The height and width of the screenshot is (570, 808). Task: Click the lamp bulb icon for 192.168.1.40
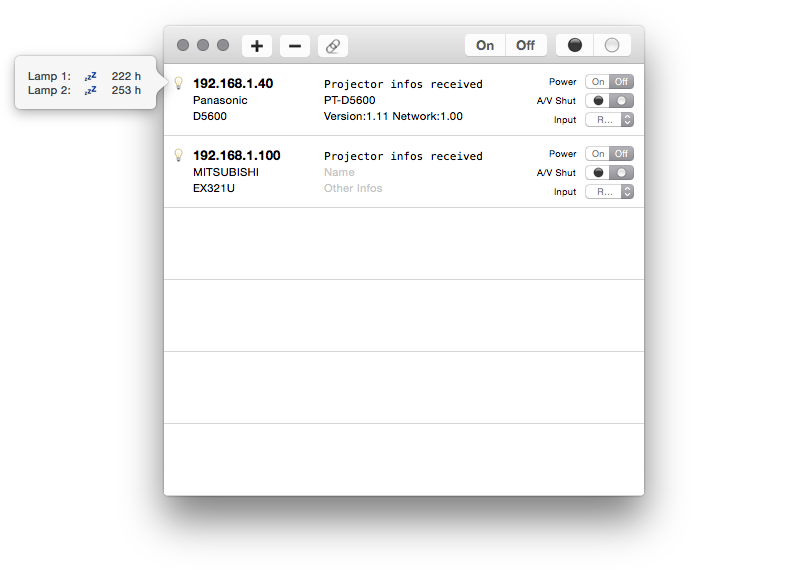[x=179, y=83]
